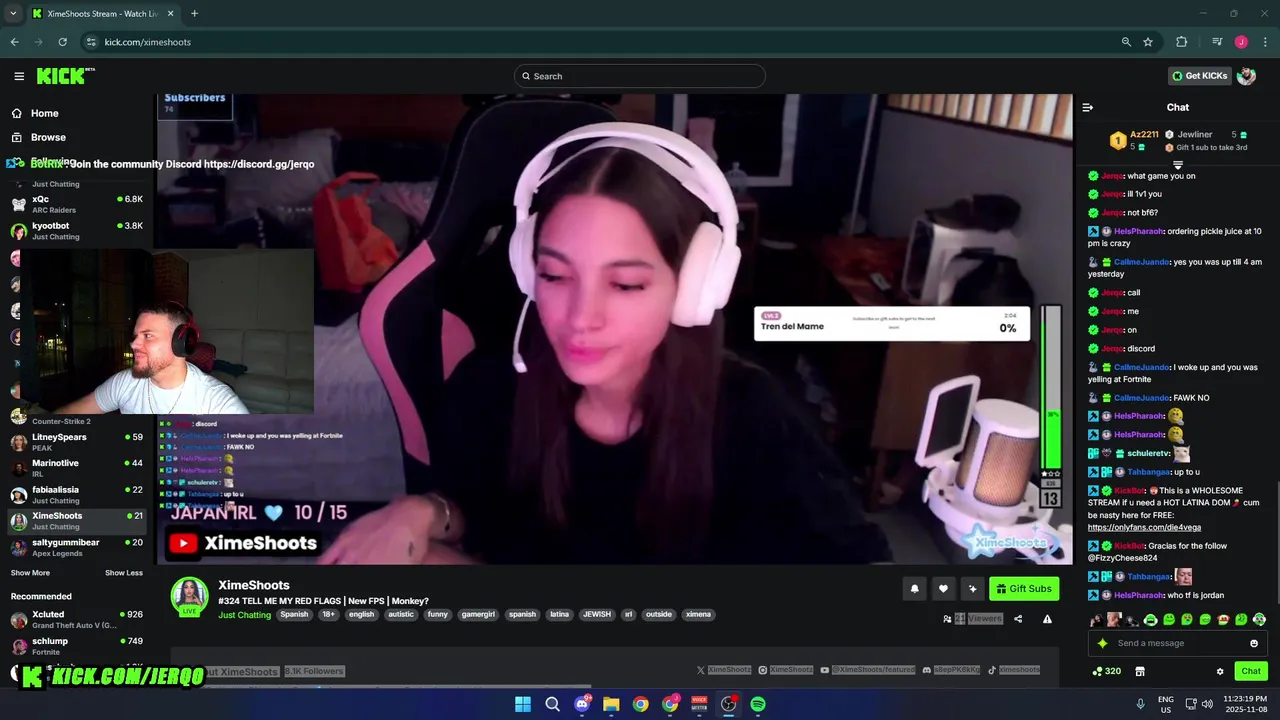Screen dimensions: 1280x720
Task: Follow channel with heart icon
Action: tap(943, 589)
